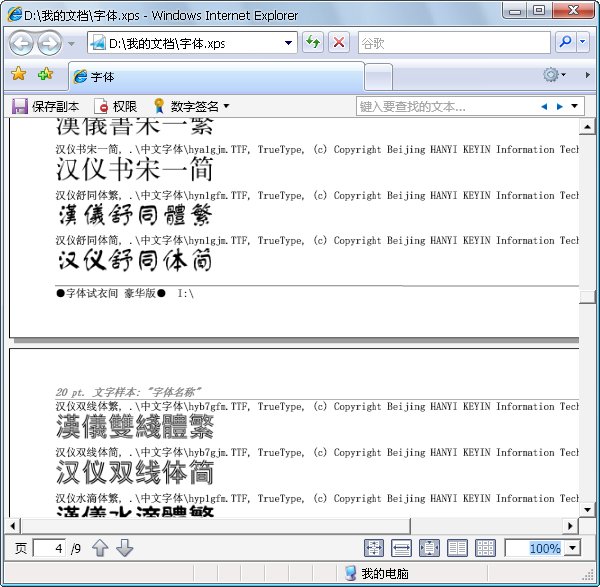Run search with the magnifier icon
This screenshot has width=600, height=587.
[x=565, y=42]
